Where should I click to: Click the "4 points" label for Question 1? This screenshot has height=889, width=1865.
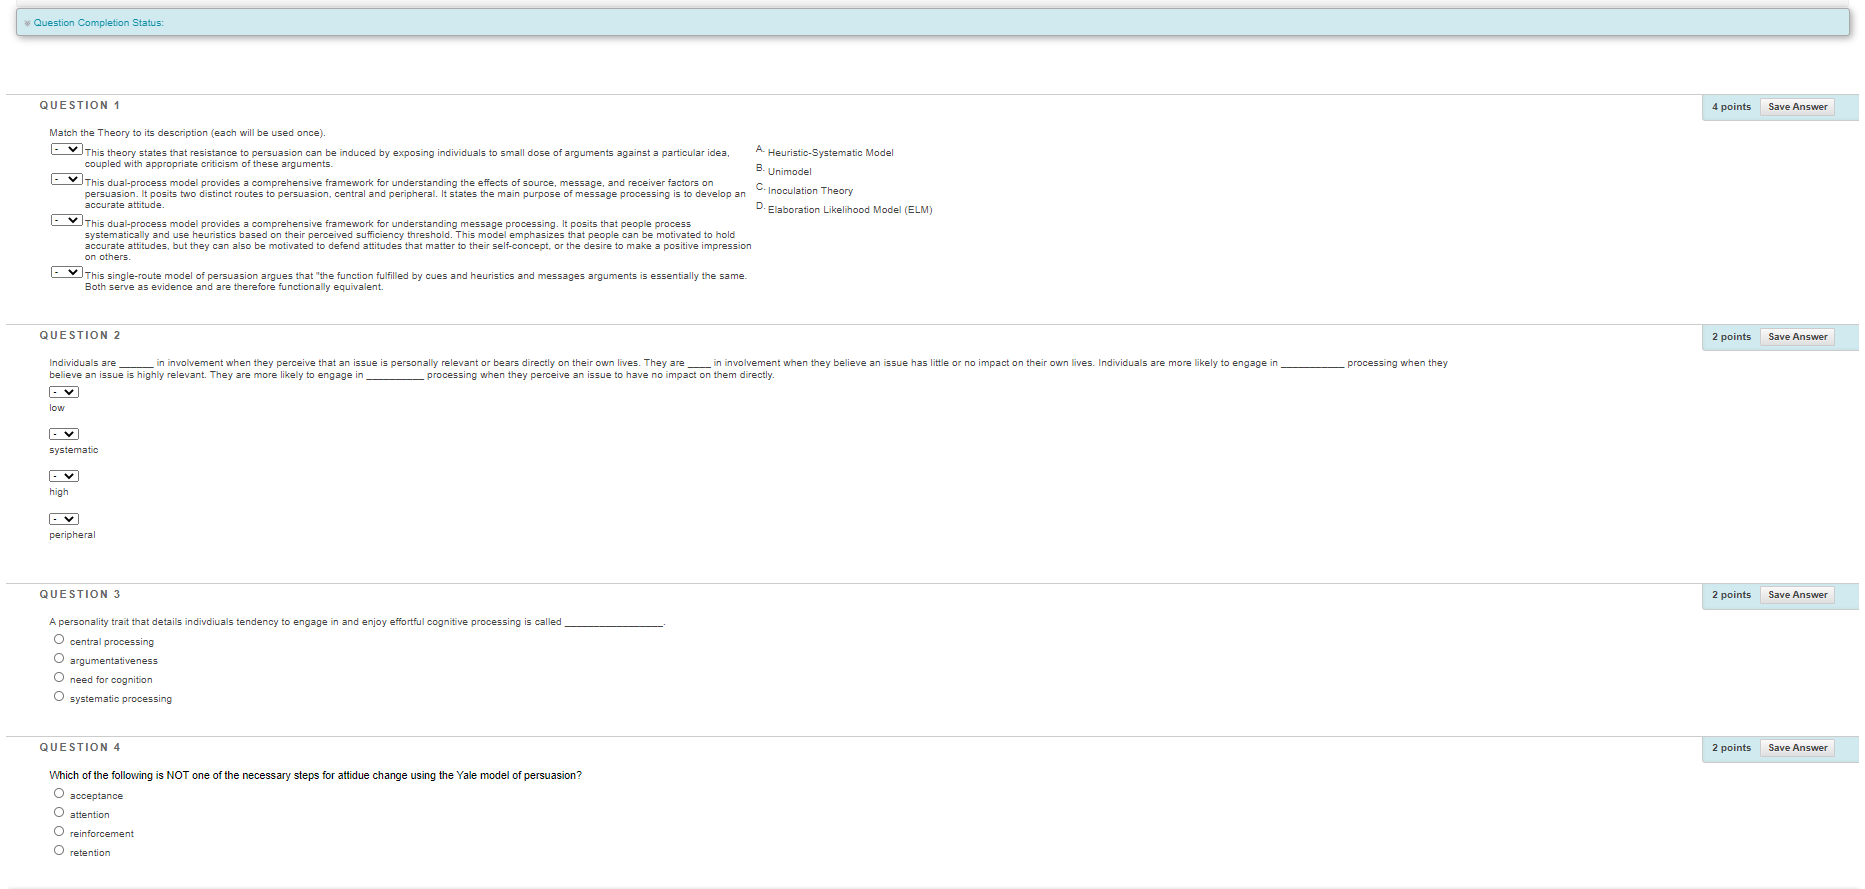pos(1731,107)
